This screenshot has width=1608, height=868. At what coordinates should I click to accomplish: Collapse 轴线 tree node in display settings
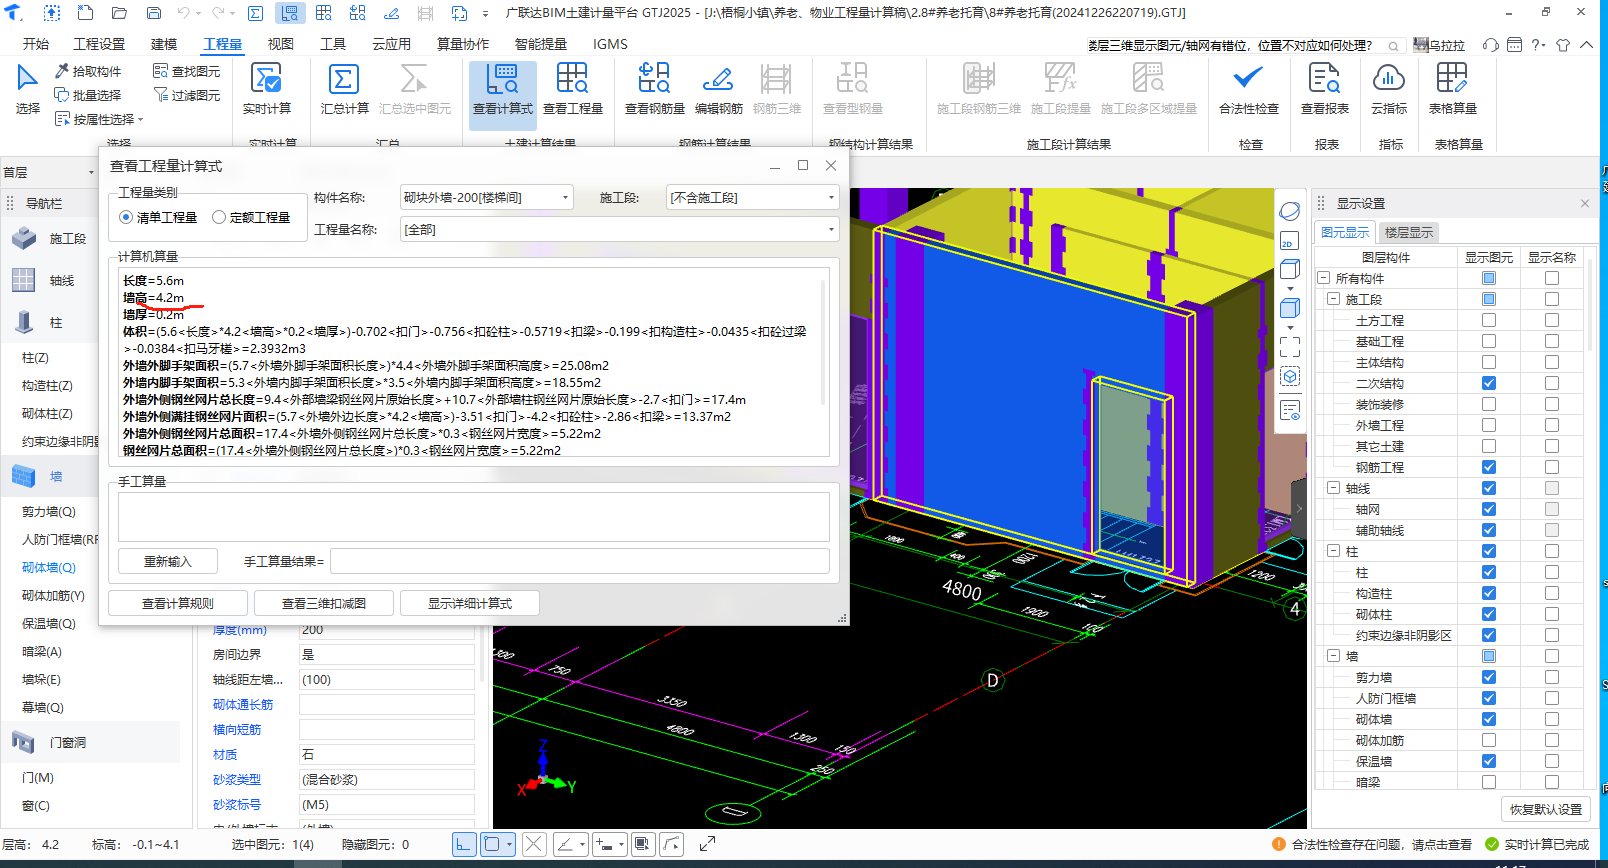point(1333,488)
